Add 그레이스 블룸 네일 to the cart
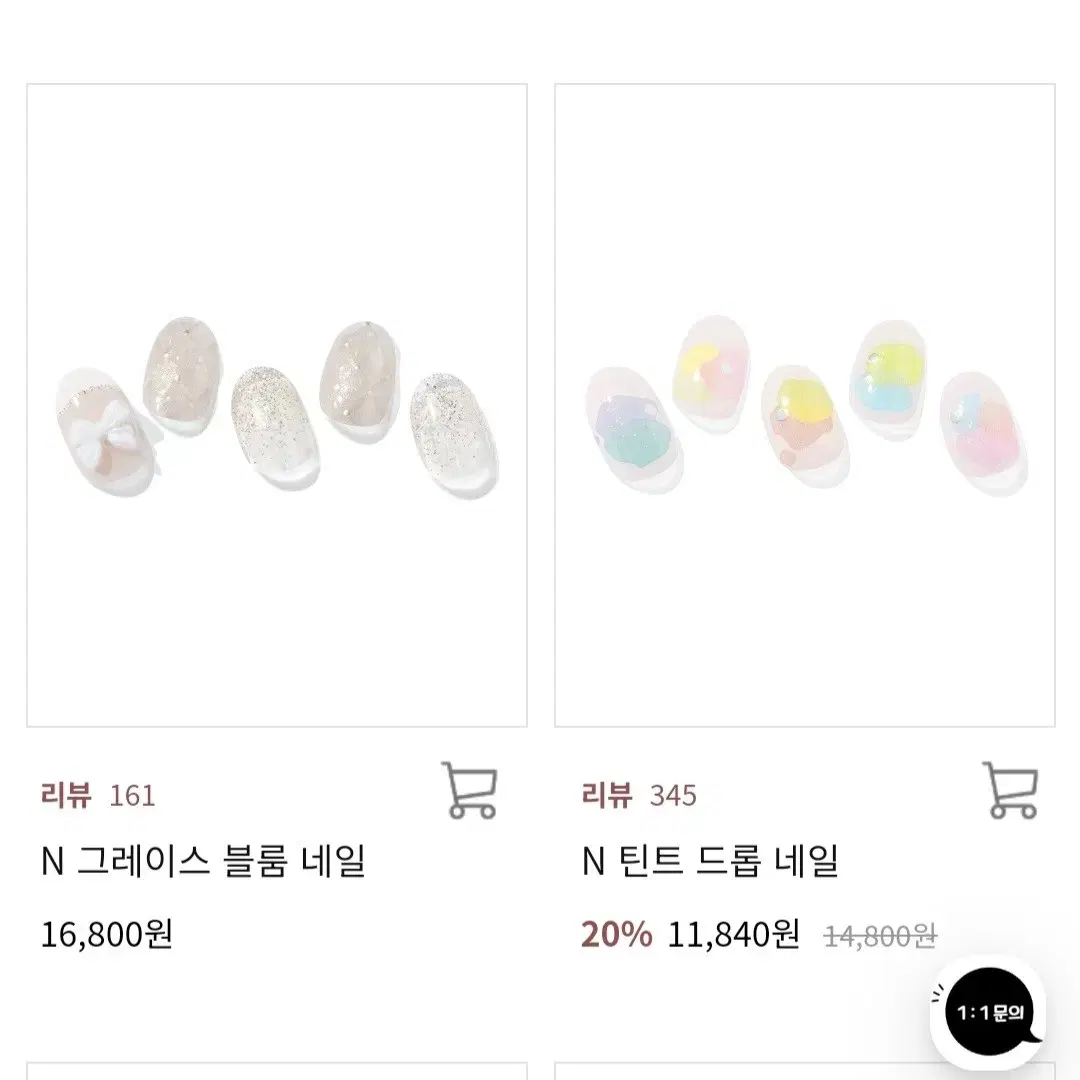This screenshot has height=1080, width=1080. pos(469,790)
